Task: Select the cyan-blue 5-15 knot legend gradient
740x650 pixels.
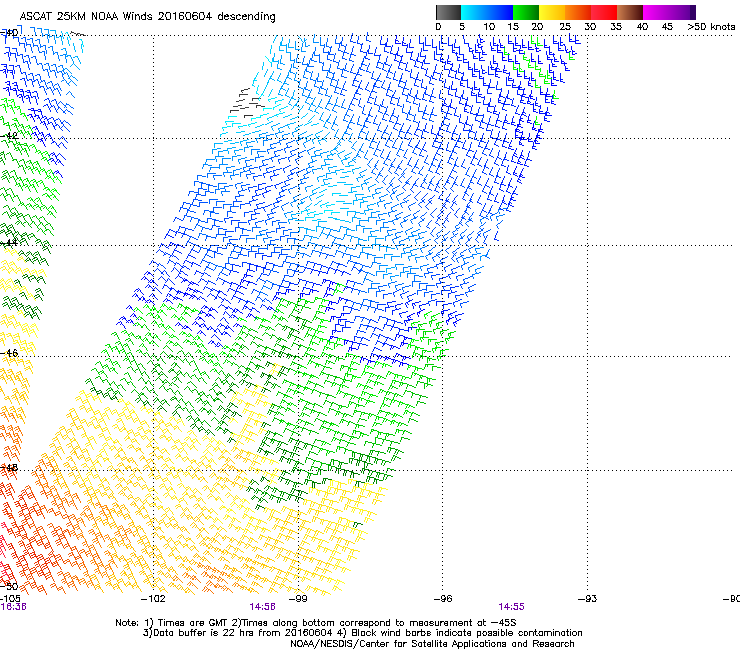Action: click(487, 12)
